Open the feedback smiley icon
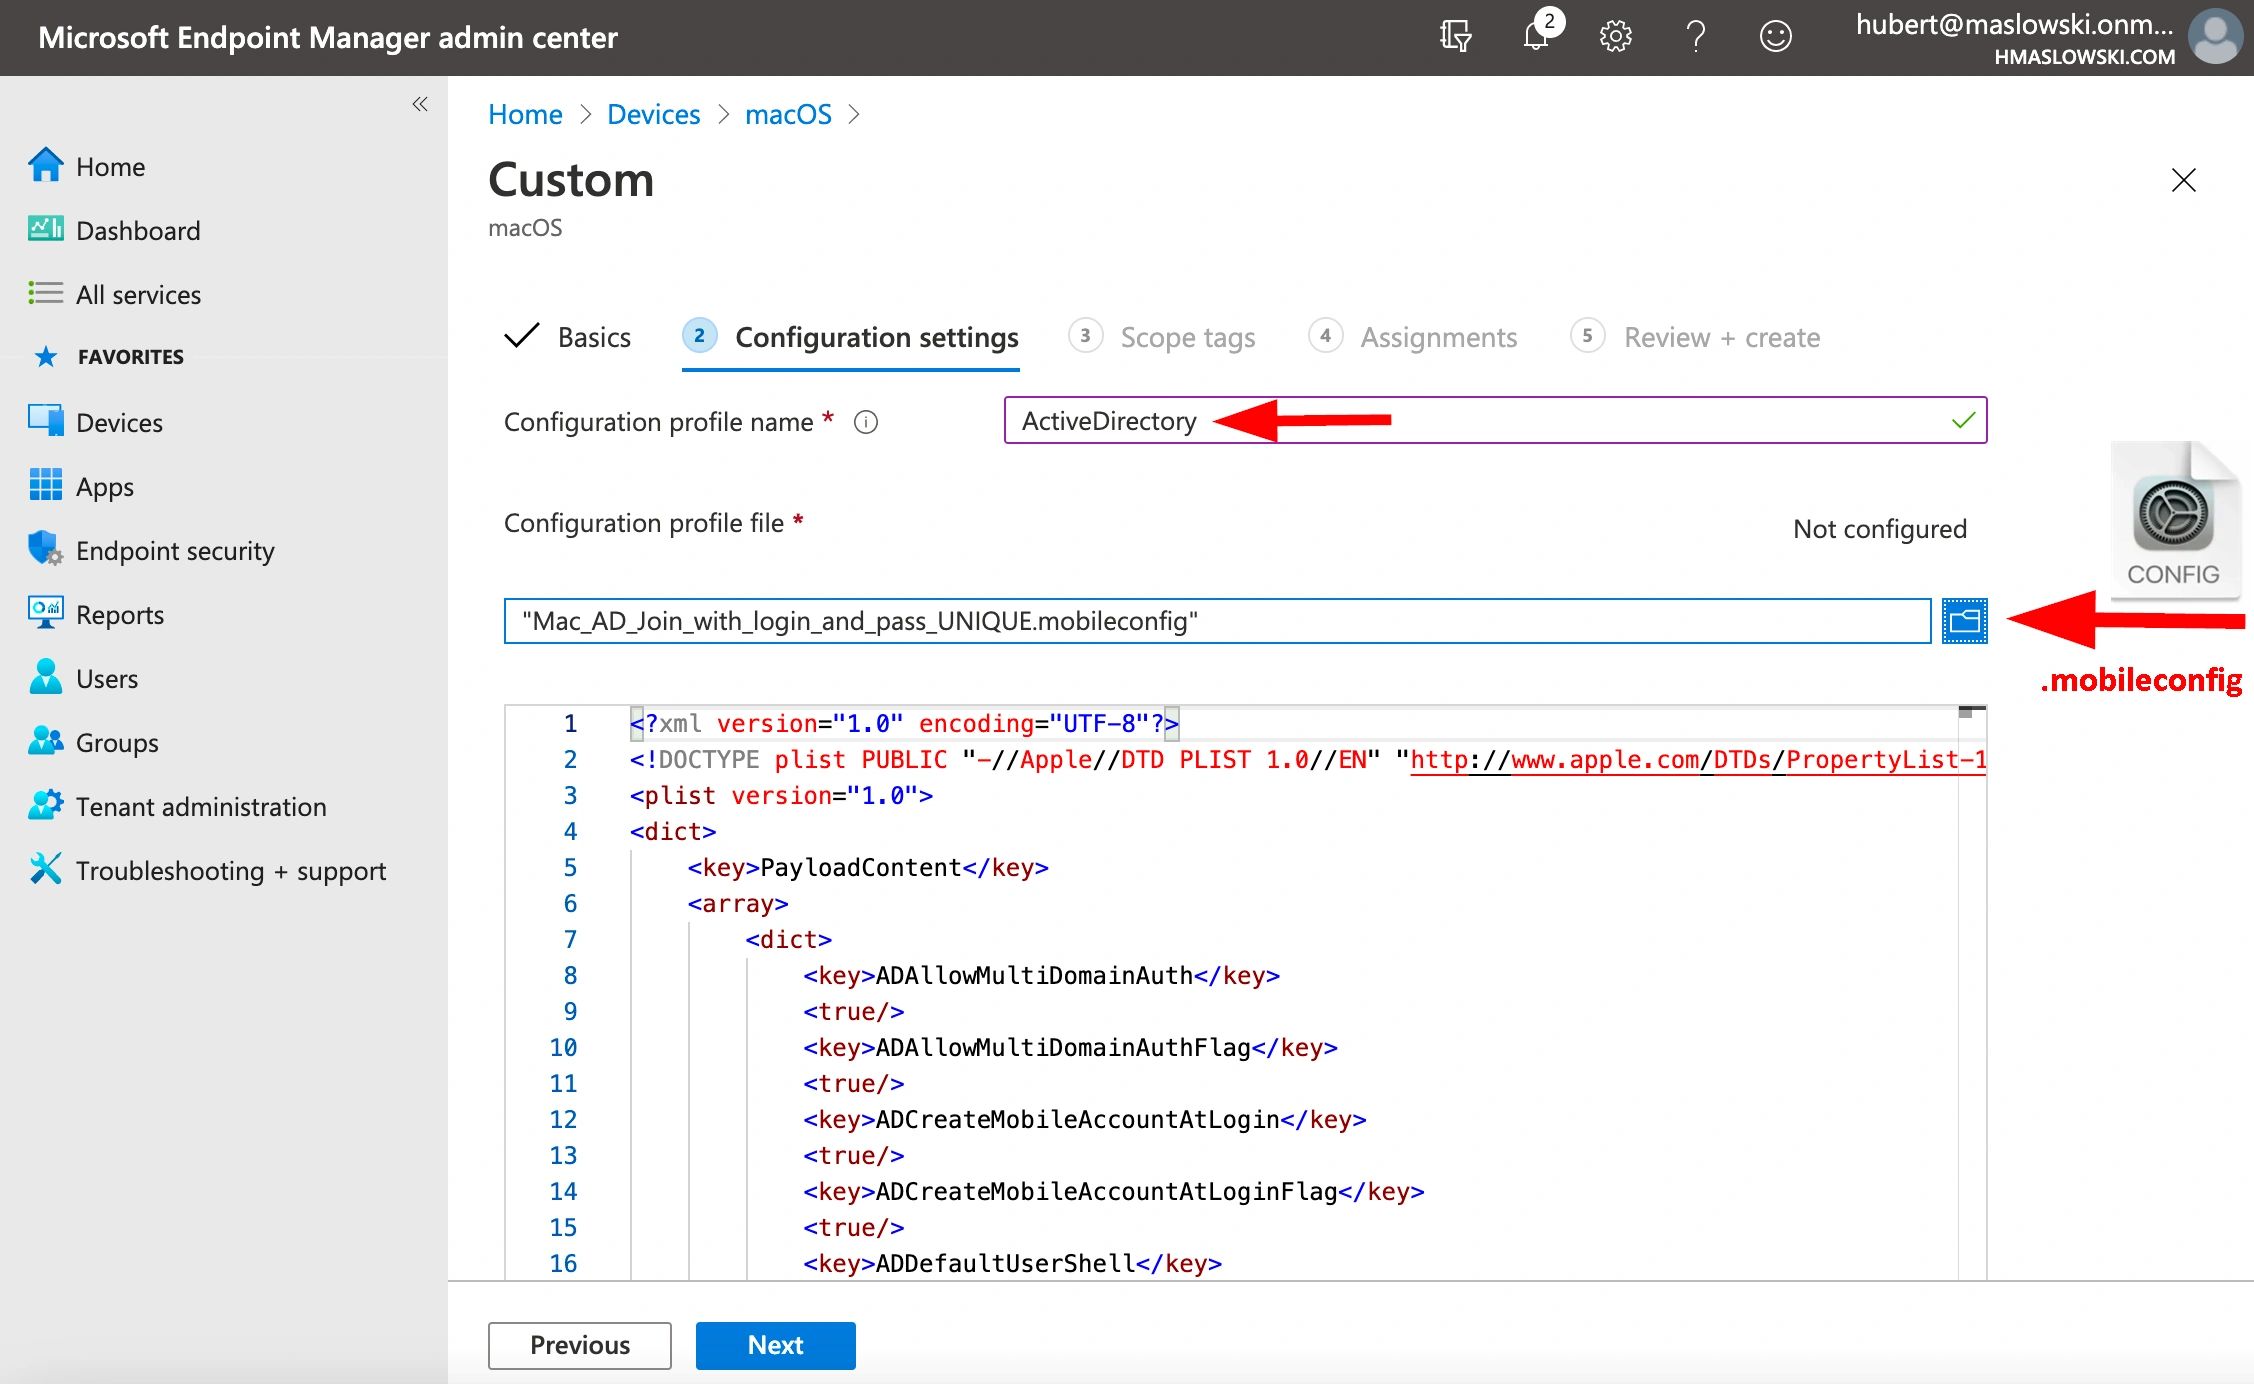This screenshot has height=1384, width=2254. [1775, 37]
